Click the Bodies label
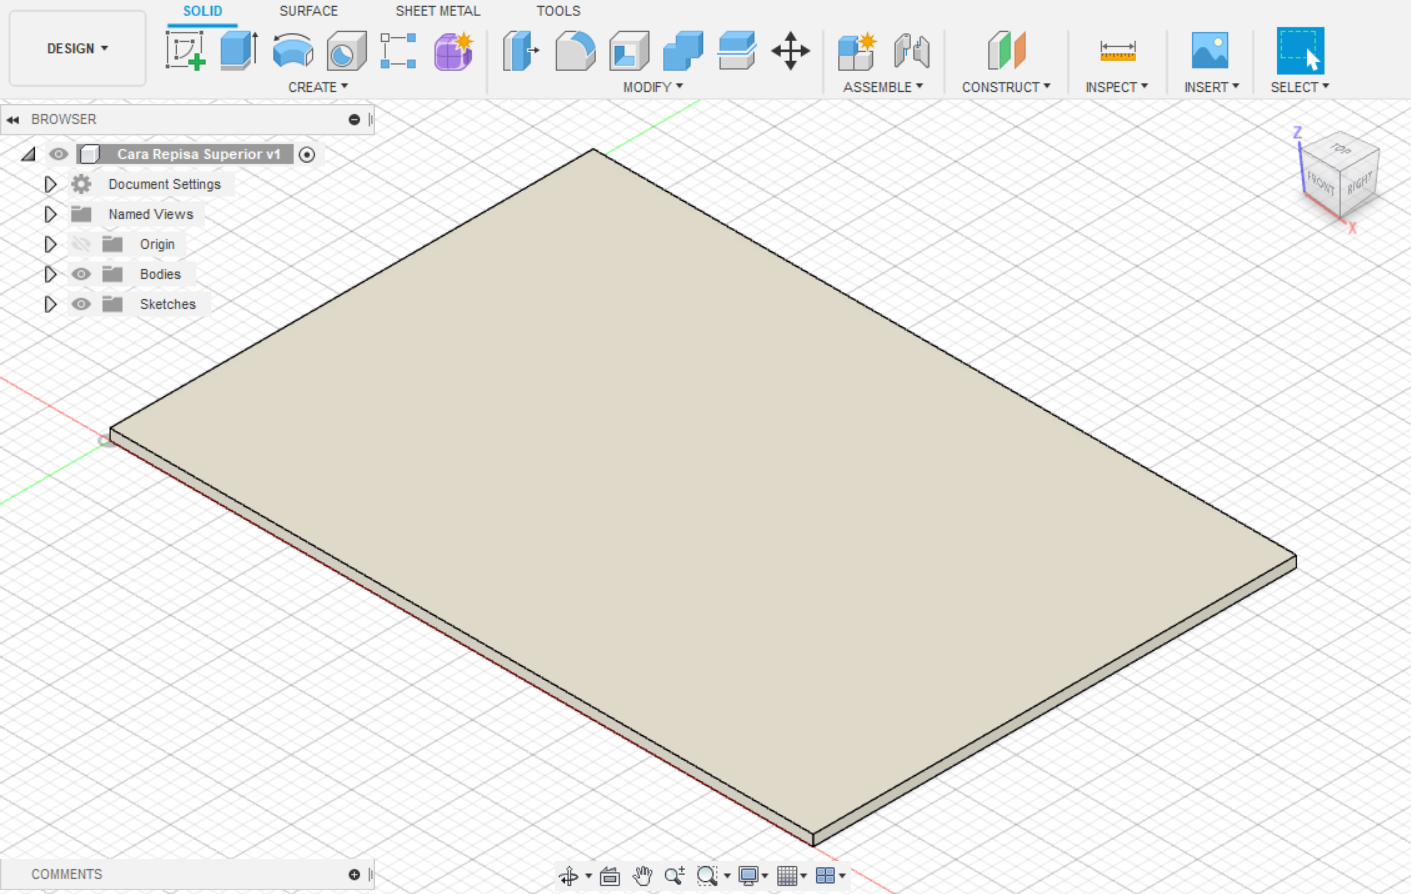This screenshot has width=1411, height=894. point(160,274)
